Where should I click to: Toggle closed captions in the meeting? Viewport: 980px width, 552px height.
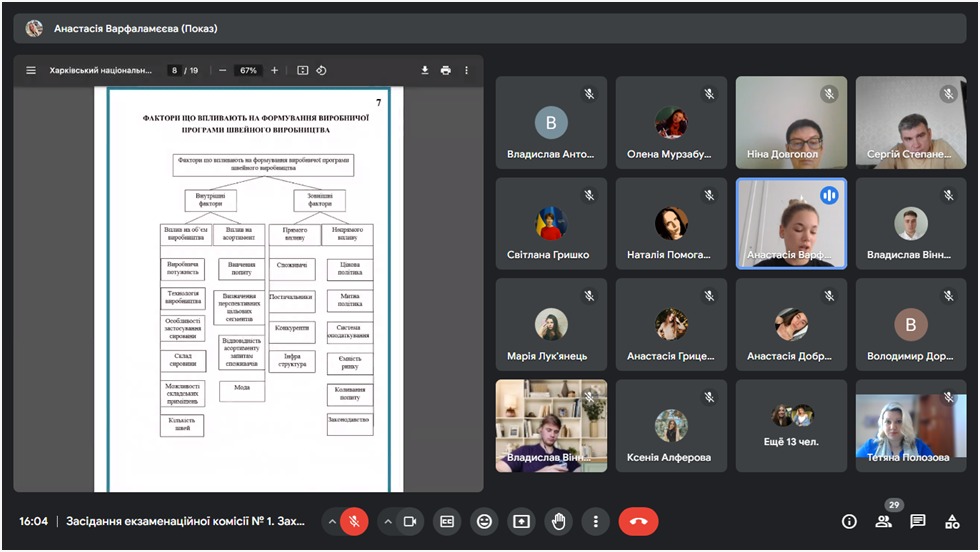pyautogui.click(x=447, y=521)
